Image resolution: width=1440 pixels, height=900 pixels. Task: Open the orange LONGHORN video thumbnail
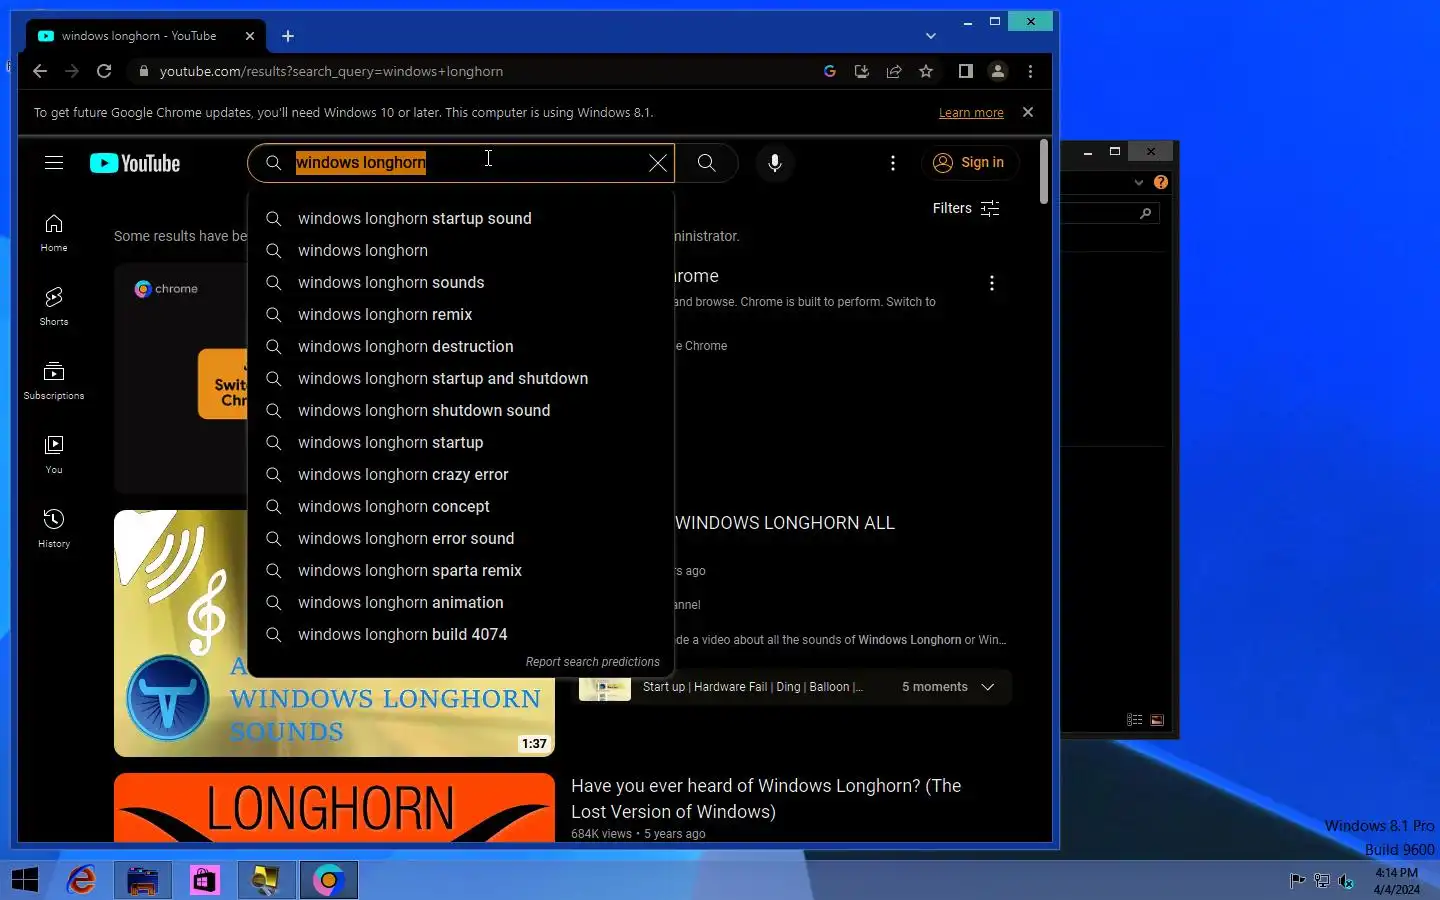pyautogui.click(x=334, y=807)
